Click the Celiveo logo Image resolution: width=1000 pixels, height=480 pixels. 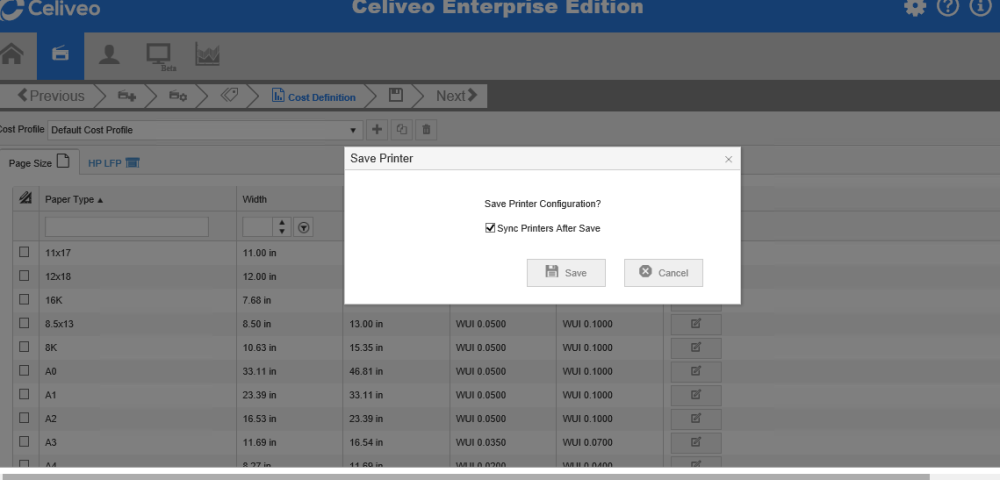[50, 9]
